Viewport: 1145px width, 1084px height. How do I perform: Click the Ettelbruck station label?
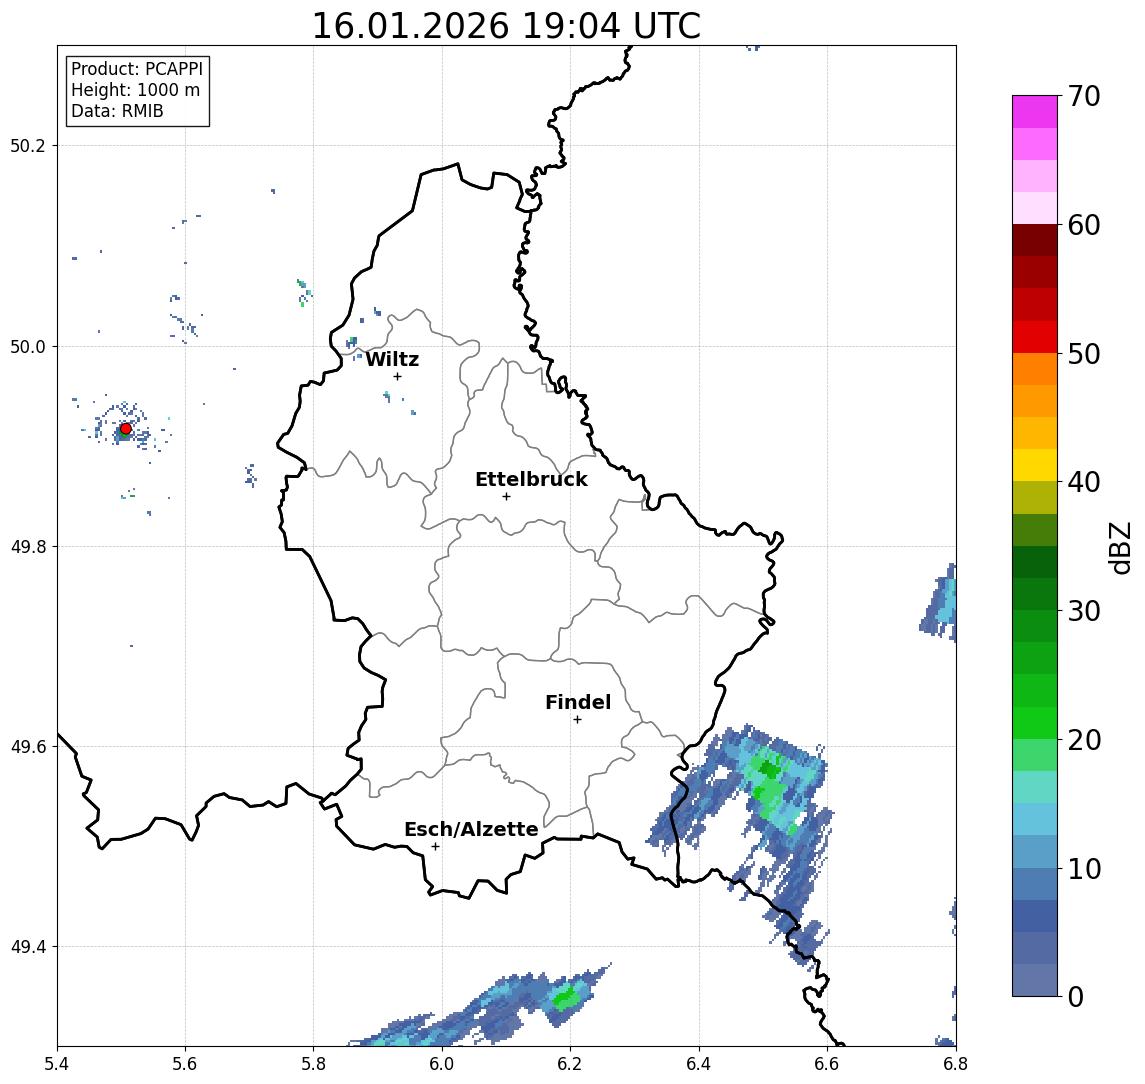[532, 480]
